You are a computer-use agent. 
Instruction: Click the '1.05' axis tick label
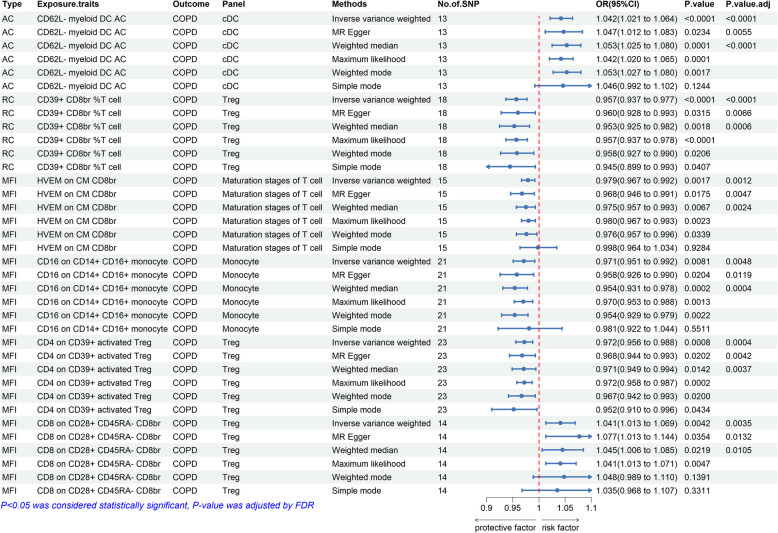(x=565, y=508)
